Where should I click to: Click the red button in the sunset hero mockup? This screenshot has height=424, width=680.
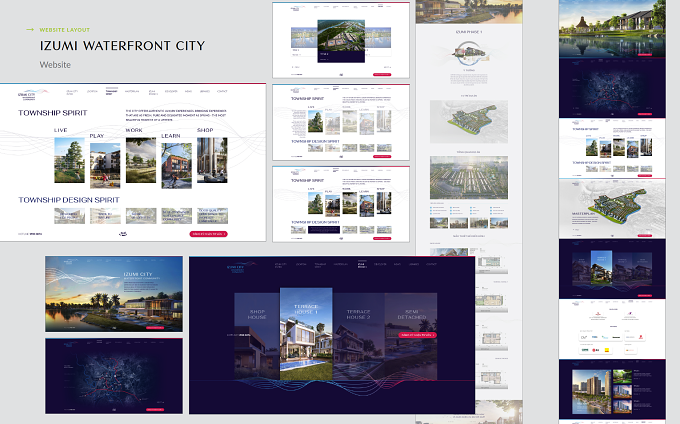pyautogui.click(x=155, y=328)
